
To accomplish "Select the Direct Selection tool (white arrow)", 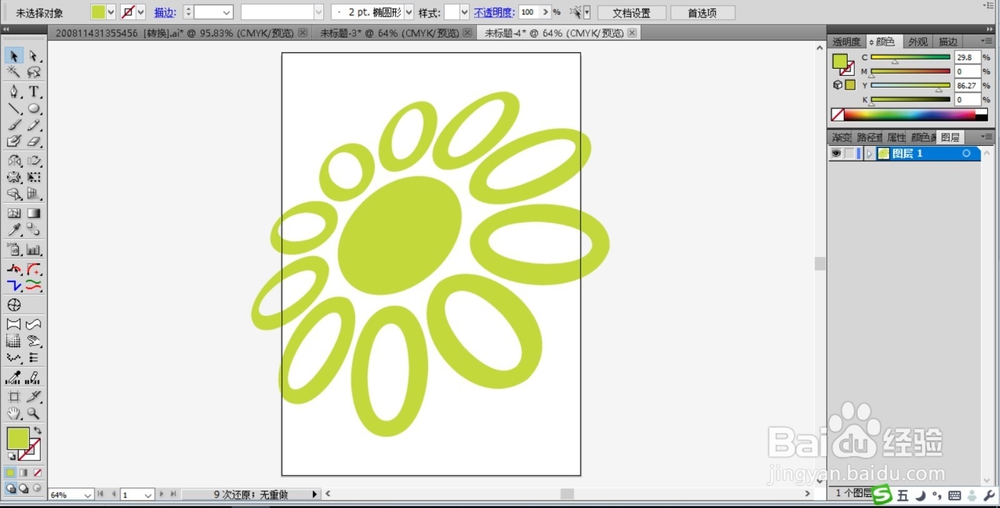I will click(x=33, y=56).
